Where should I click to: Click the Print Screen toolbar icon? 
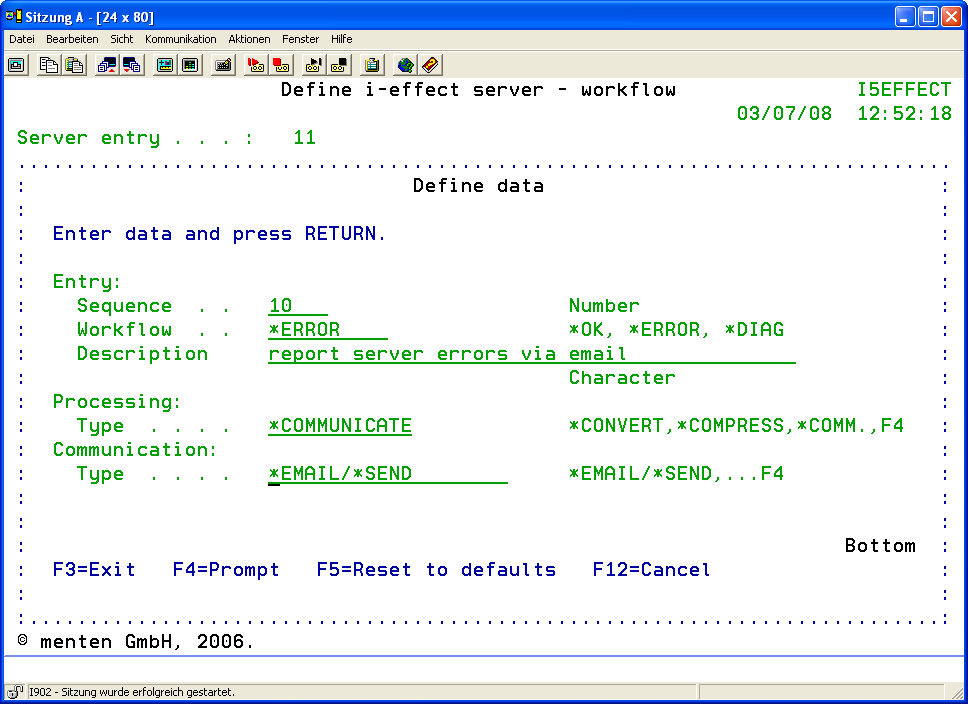[17, 65]
